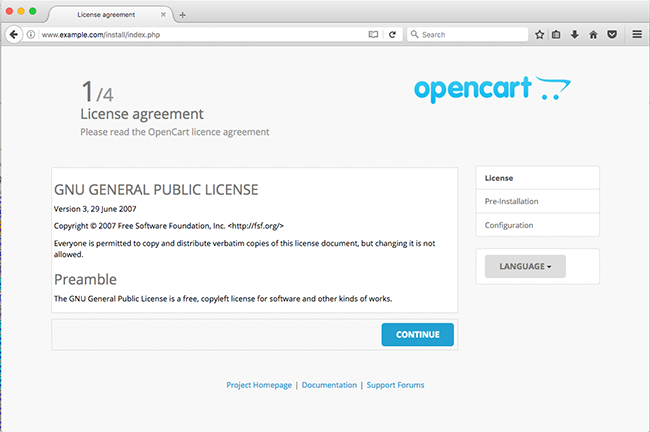Expand the LANGUAGE dropdown
The width and height of the screenshot is (650, 432).
coord(525,266)
